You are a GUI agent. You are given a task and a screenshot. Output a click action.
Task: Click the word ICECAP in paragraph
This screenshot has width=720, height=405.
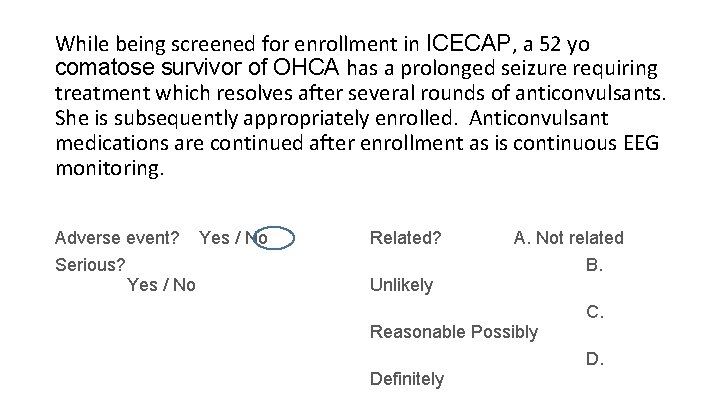click(x=468, y=43)
